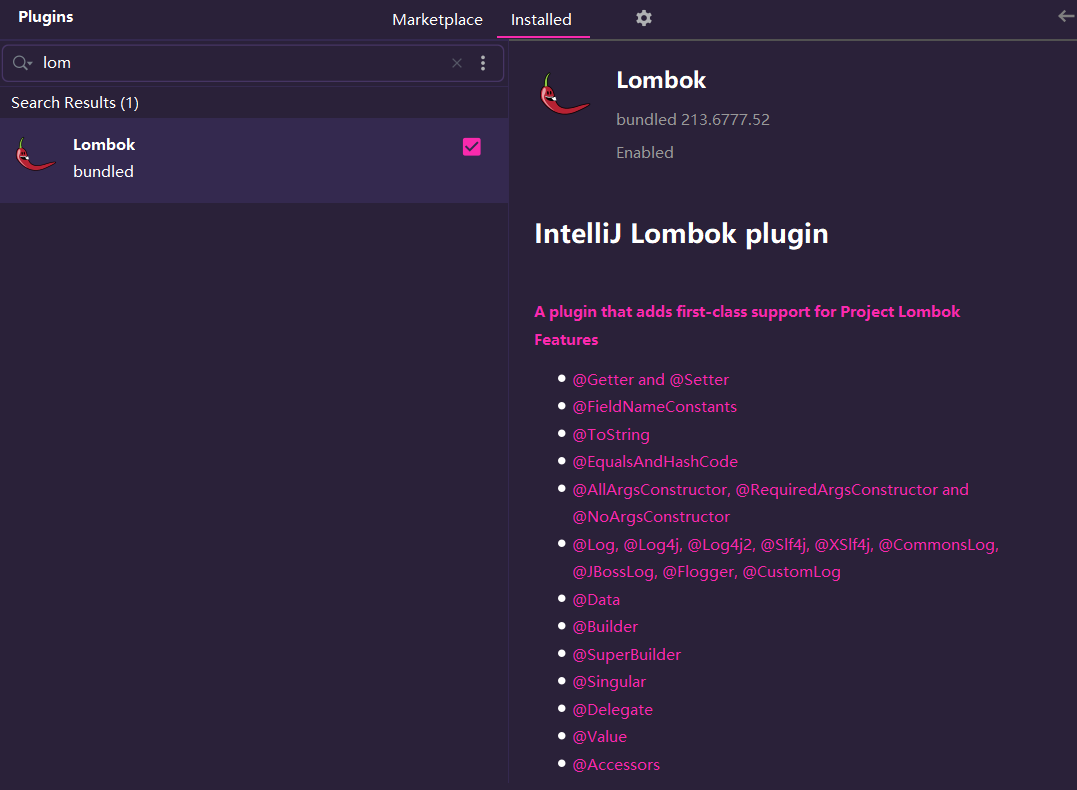Open the @EqualsAndHashCode link
Screen dimensions: 1077x790
point(655,462)
